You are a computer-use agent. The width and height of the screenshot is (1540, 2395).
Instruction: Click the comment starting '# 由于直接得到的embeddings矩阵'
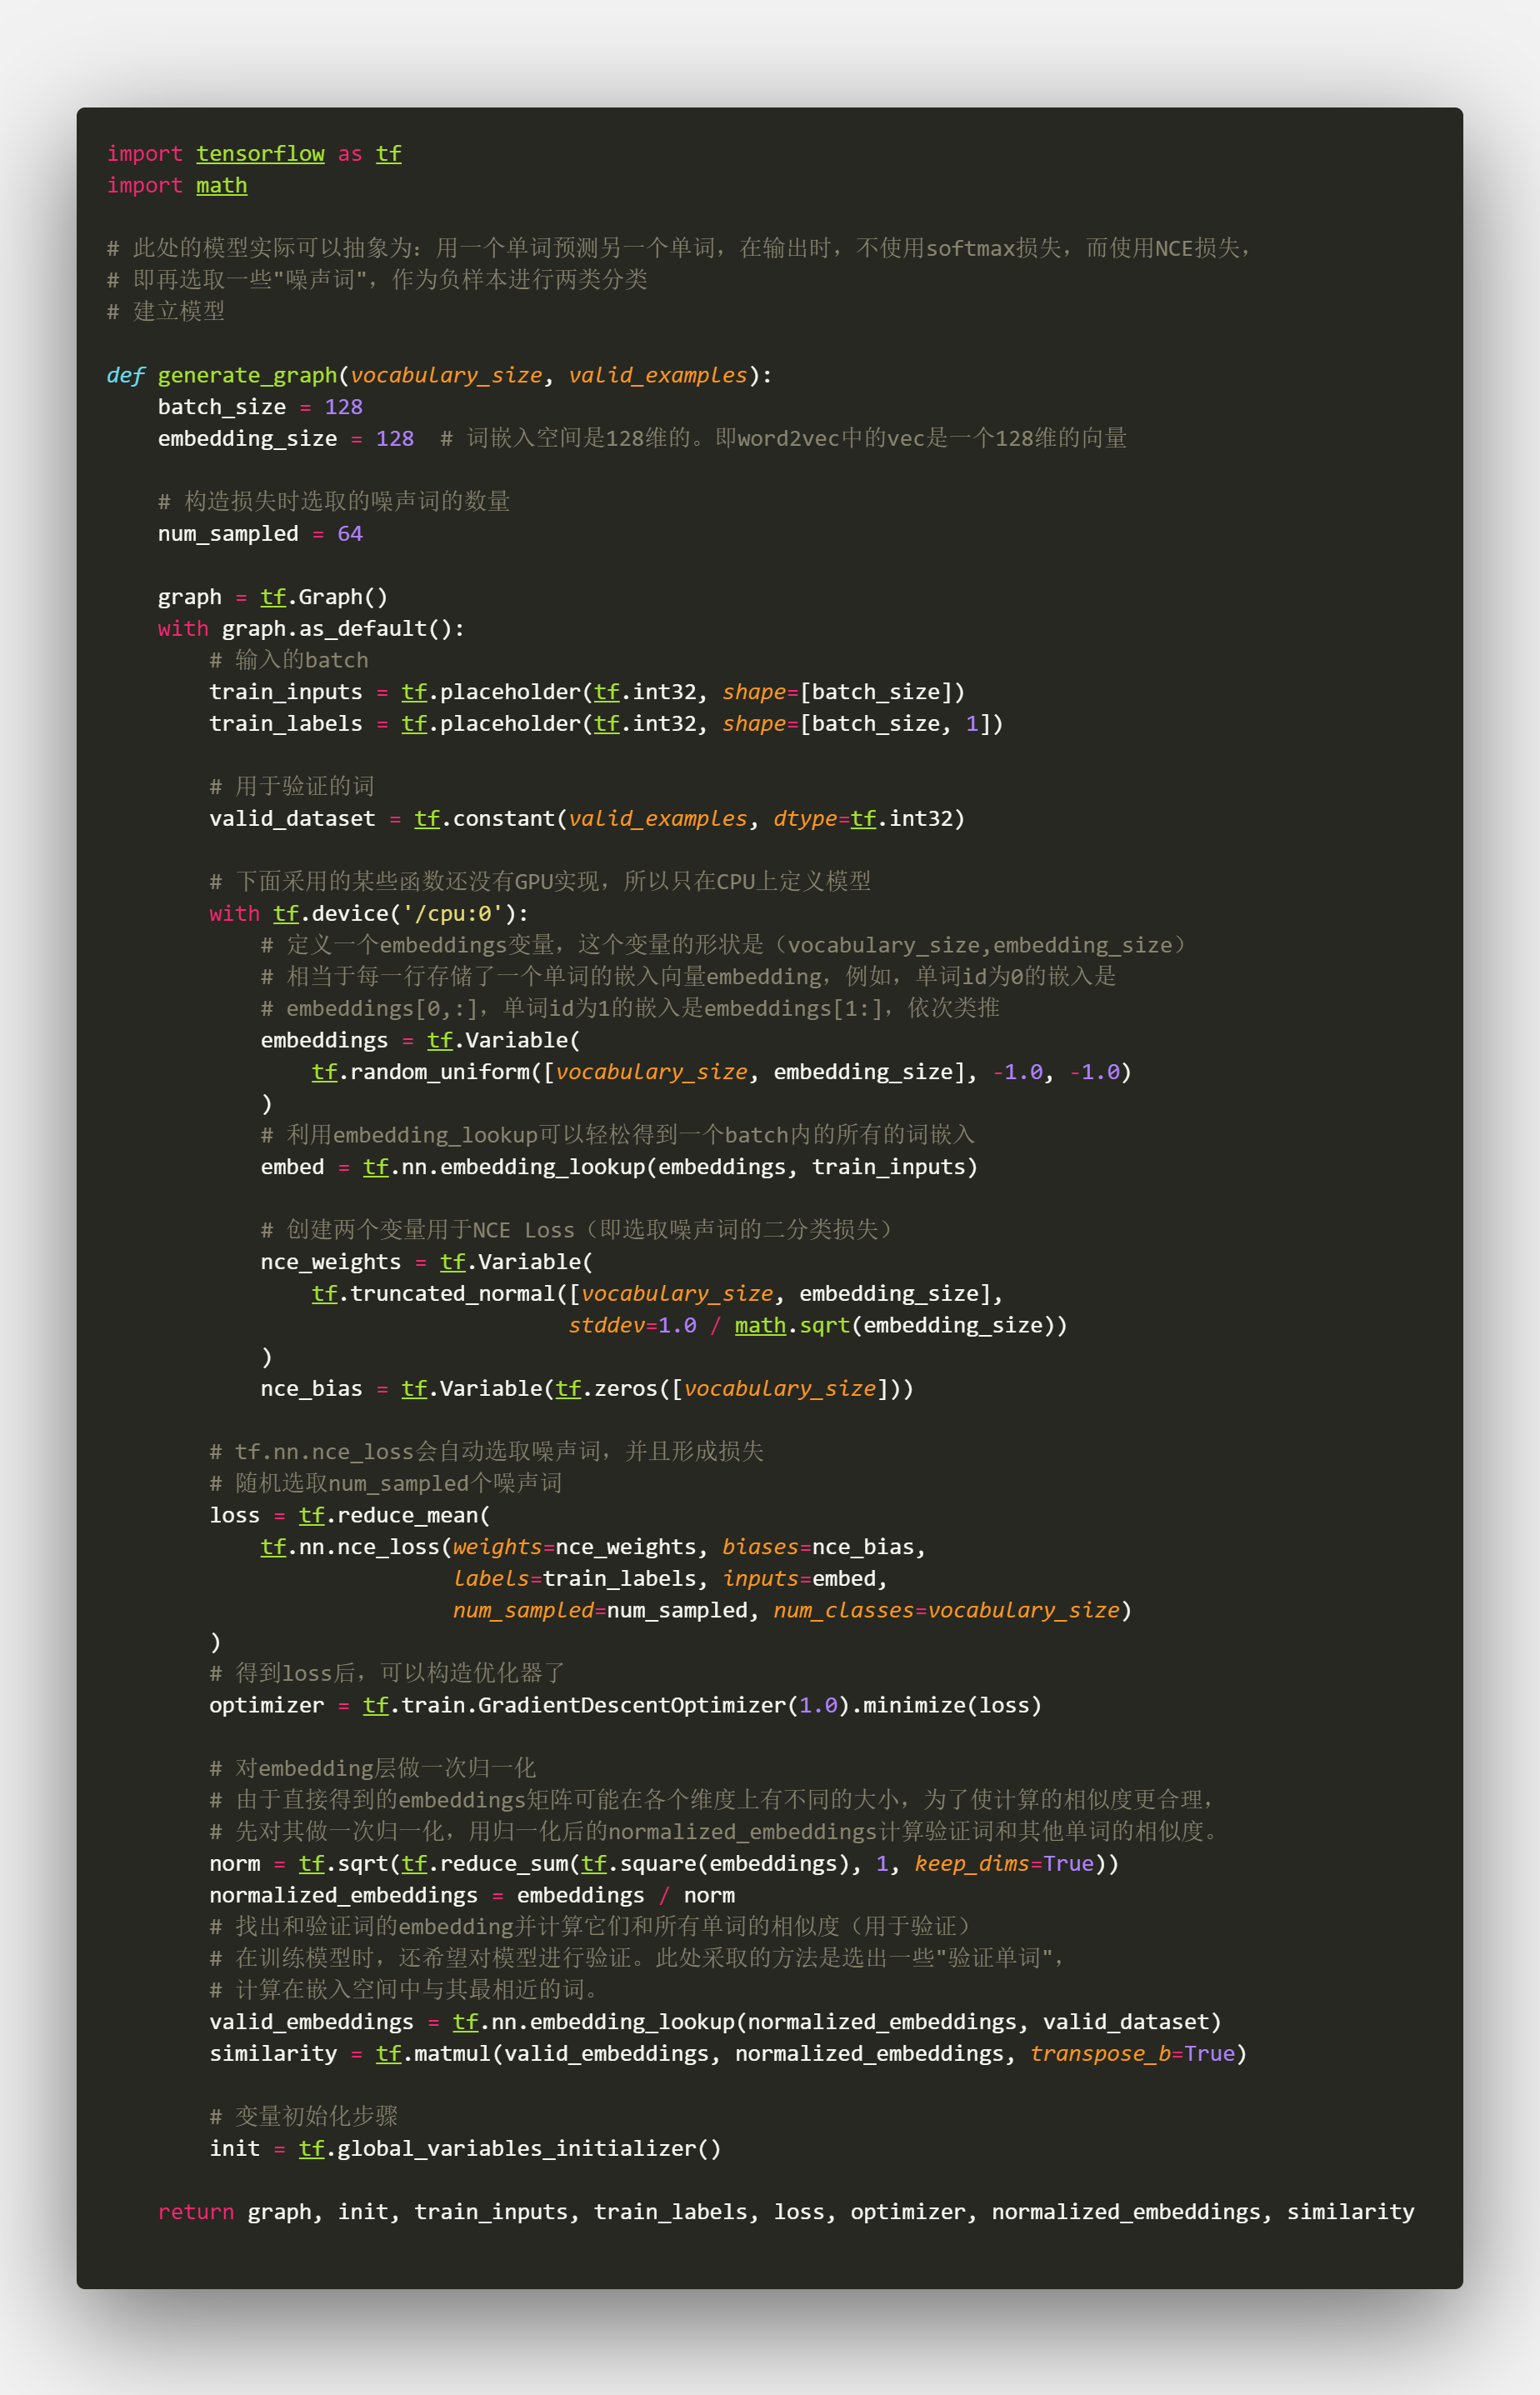[x=712, y=1801]
